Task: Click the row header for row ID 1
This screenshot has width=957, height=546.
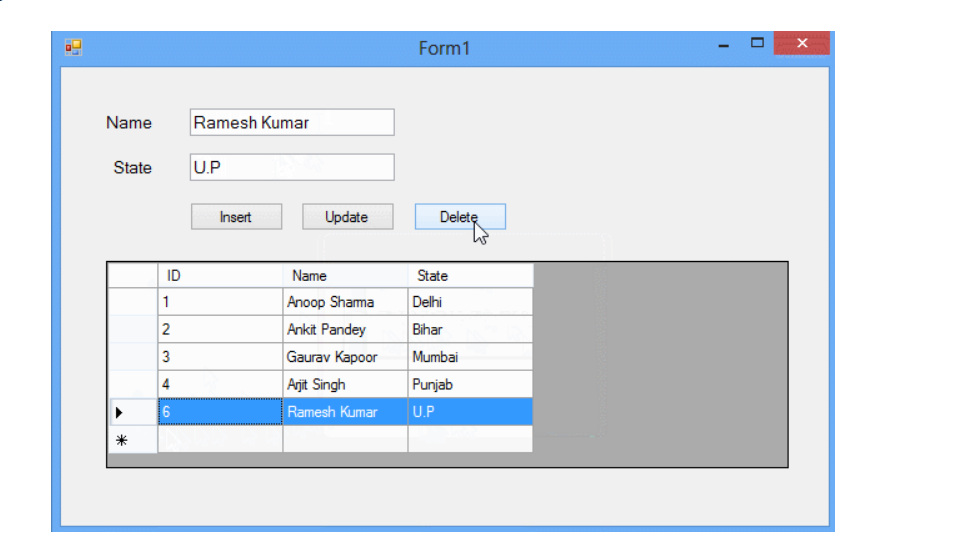Action: (x=132, y=302)
